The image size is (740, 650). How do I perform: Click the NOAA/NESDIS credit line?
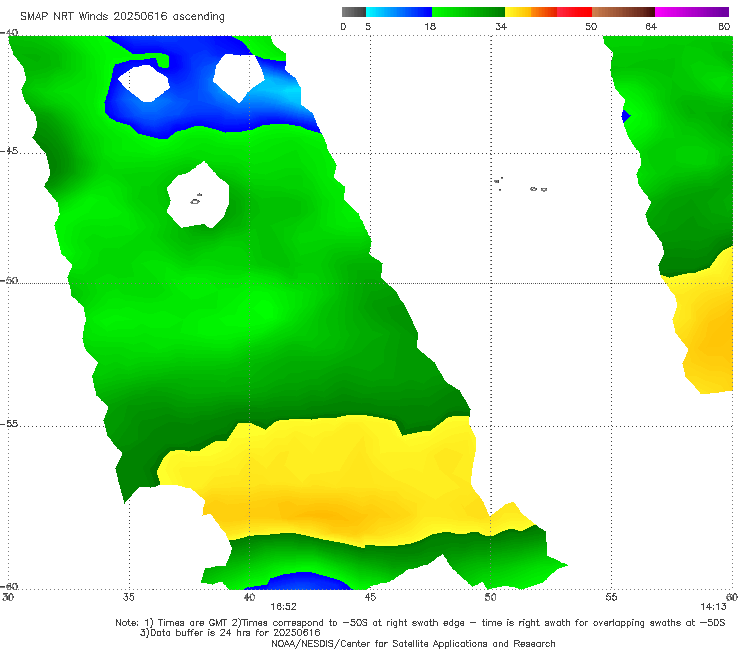coord(413,644)
